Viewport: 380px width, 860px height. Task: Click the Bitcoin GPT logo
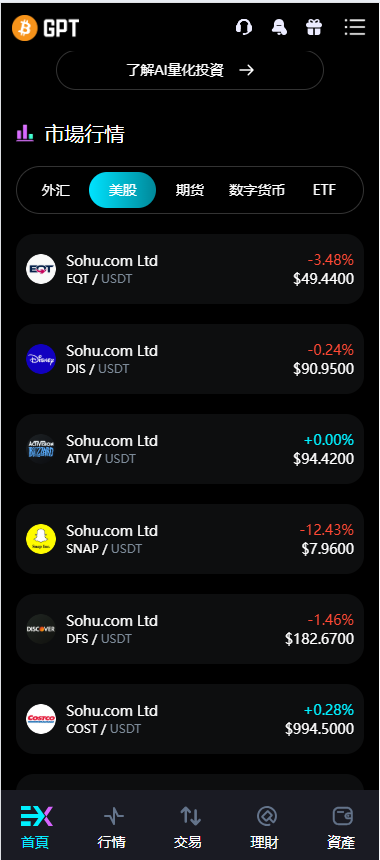coord(46,27)
